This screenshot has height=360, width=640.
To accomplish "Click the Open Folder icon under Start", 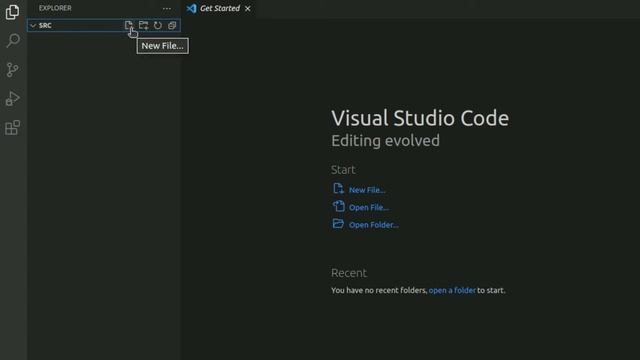I will click(x=338, y=224).
